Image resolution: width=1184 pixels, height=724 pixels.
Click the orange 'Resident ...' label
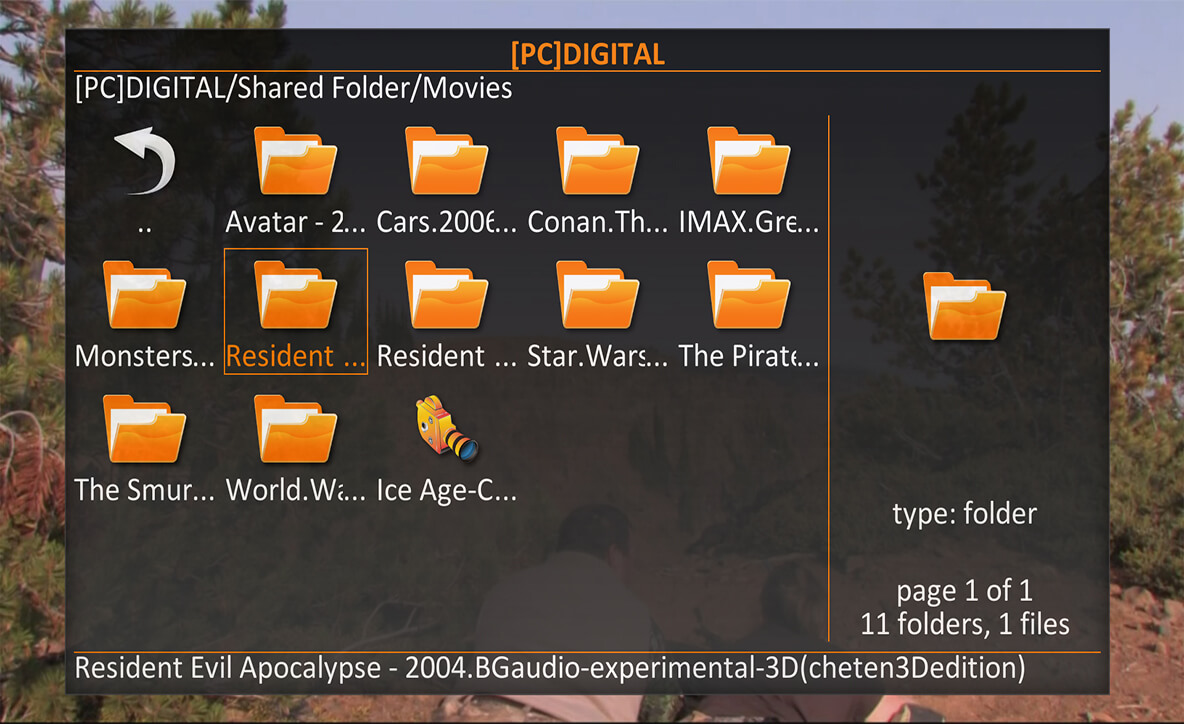click(295, 356)
